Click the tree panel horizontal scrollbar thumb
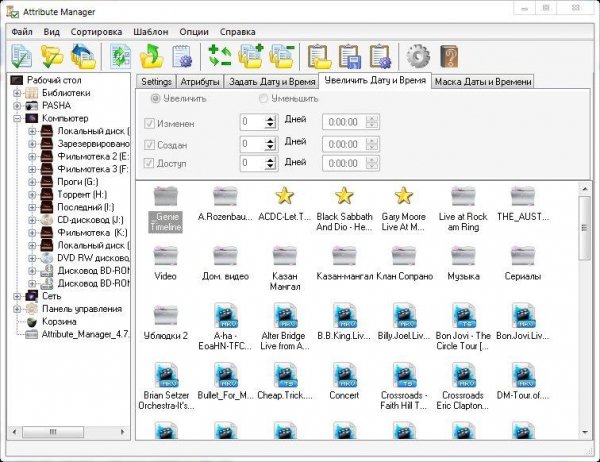The height and width of the screenshot is (462, 600). 53,432
